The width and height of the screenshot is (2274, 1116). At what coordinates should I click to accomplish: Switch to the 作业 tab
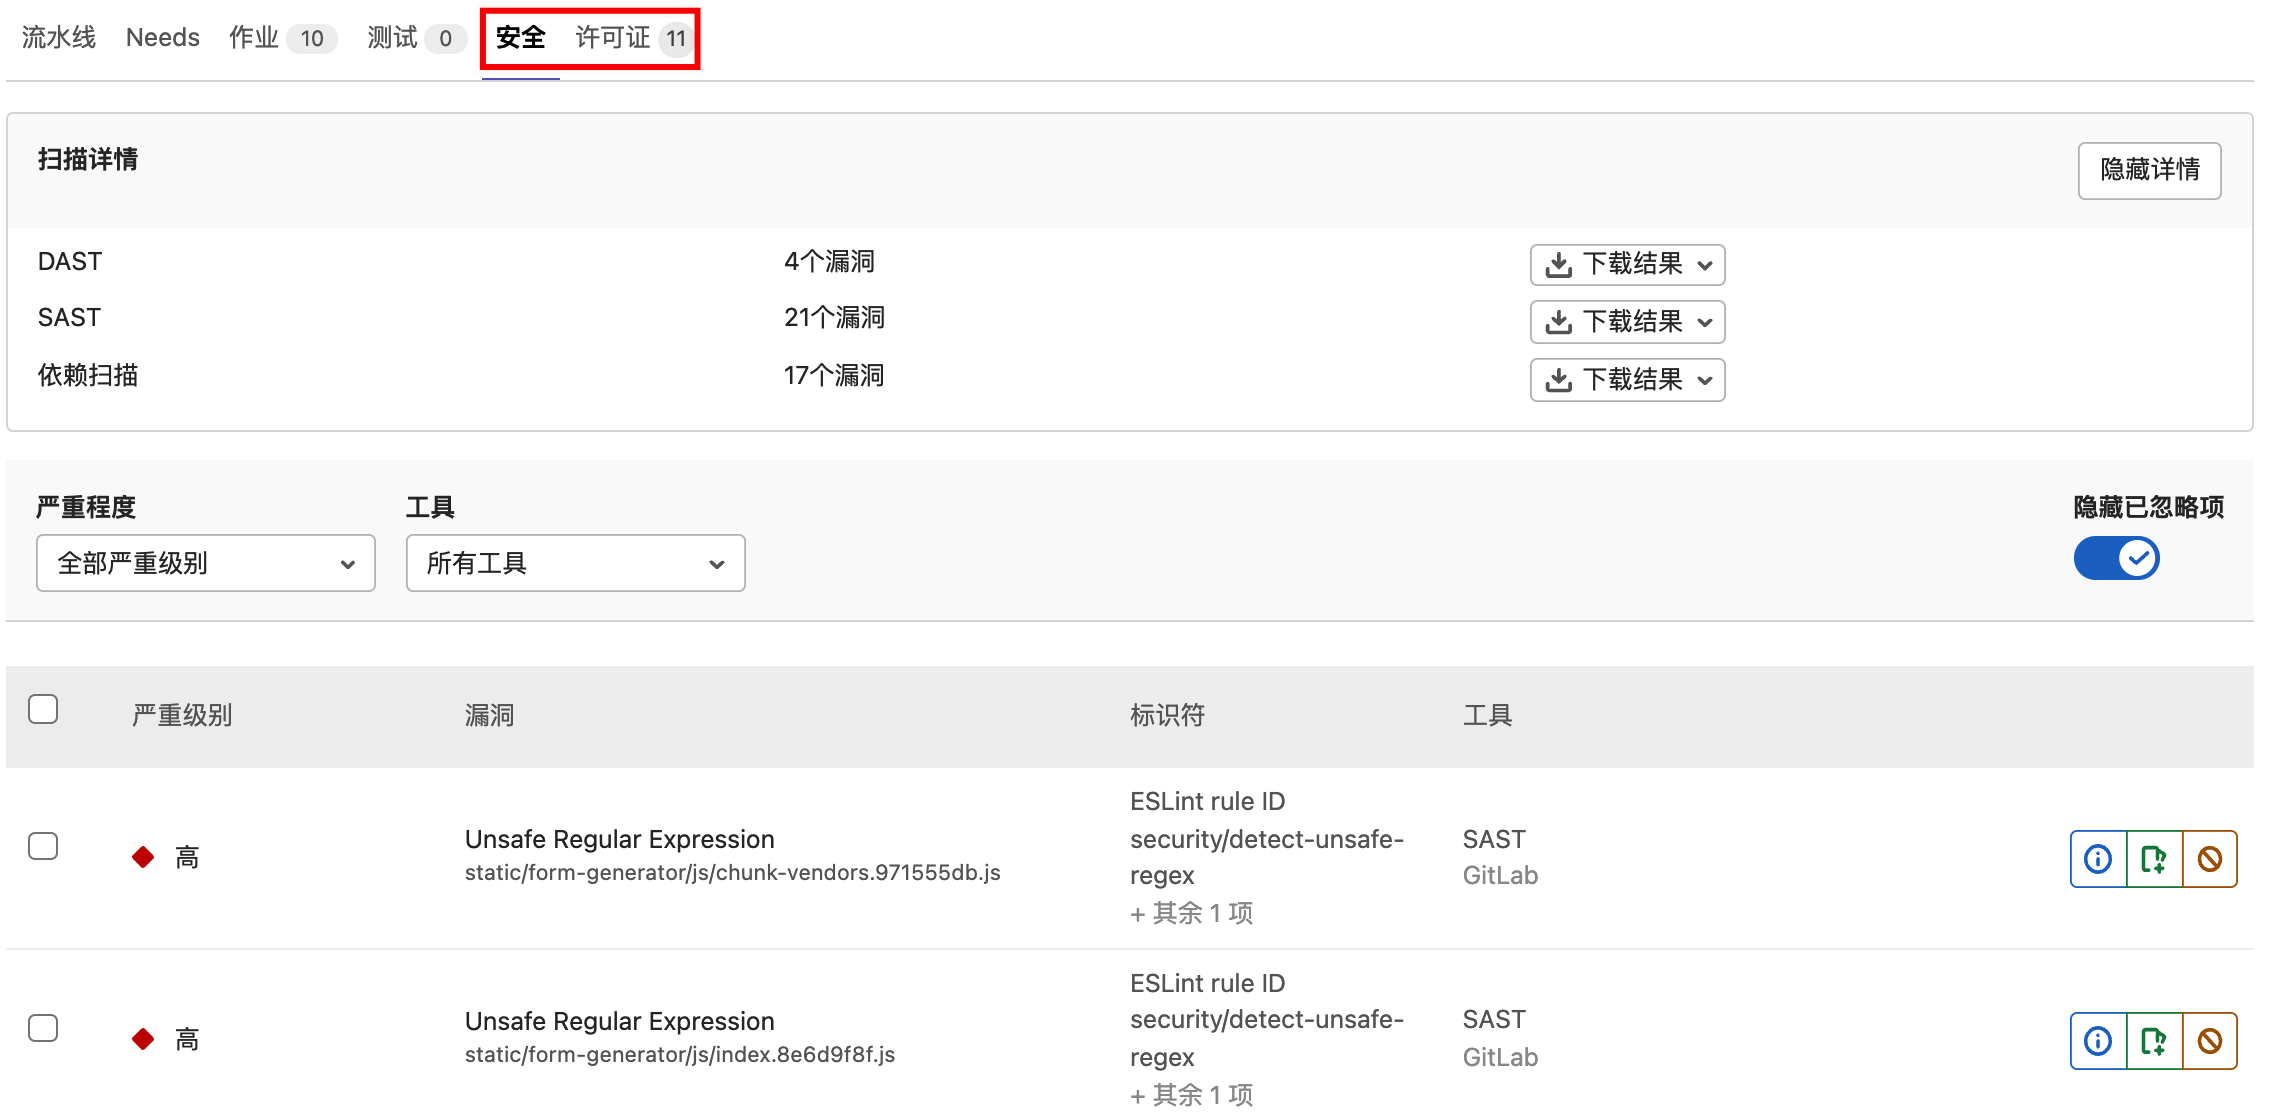coord(254,38)
